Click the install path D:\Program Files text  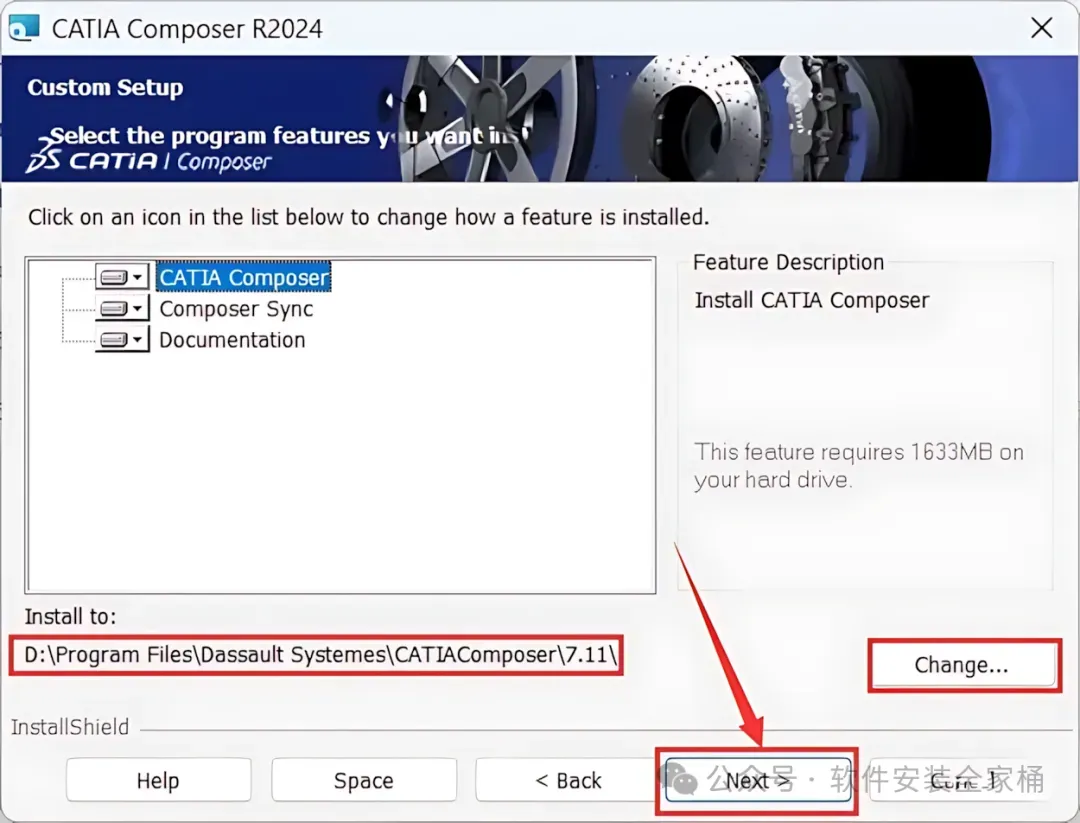point(320,654)
